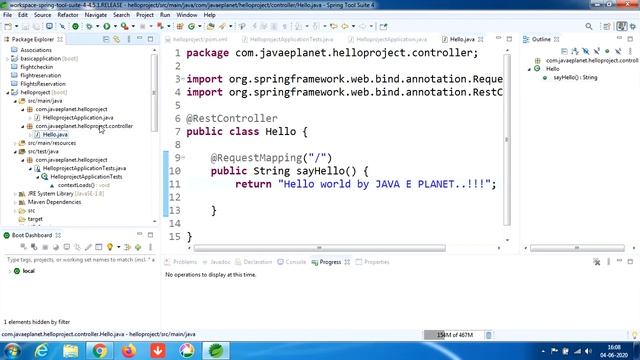Collapse the src/test/java folder

pyautogui.click(x=15, y=152)
